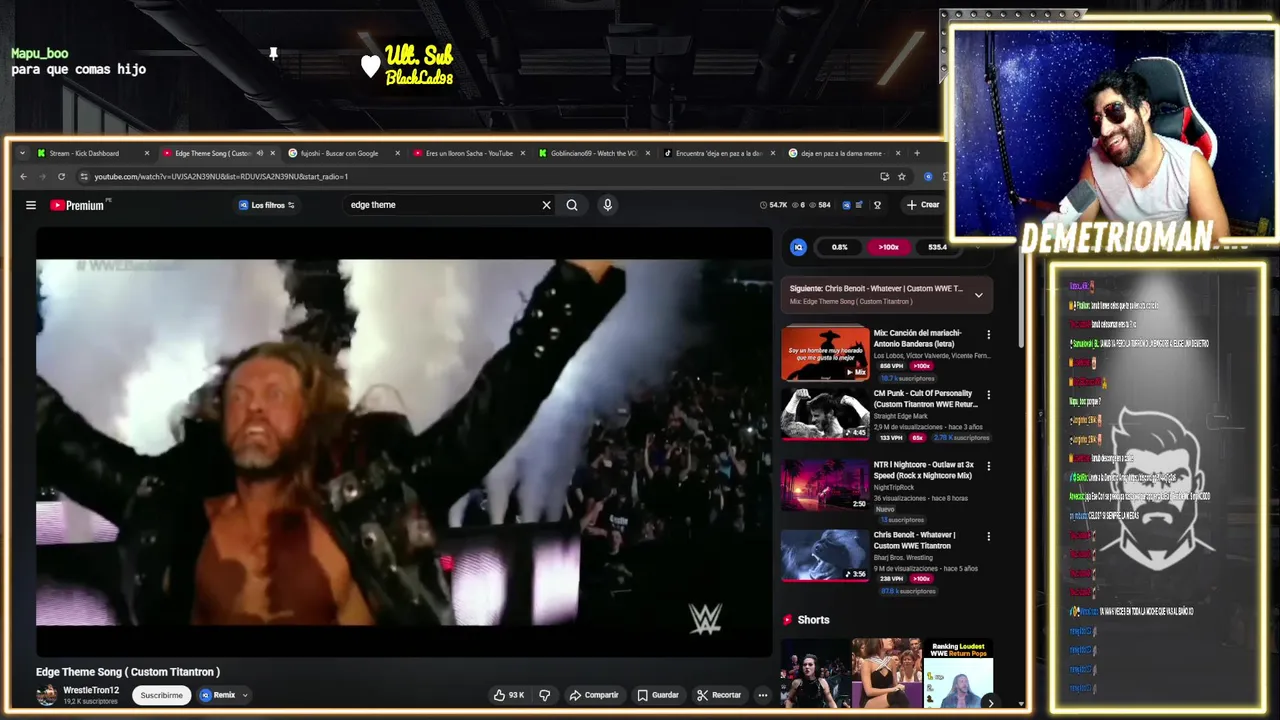
Task: Mute the Edge Theme Song tab audio
Action: coord(259,153)
